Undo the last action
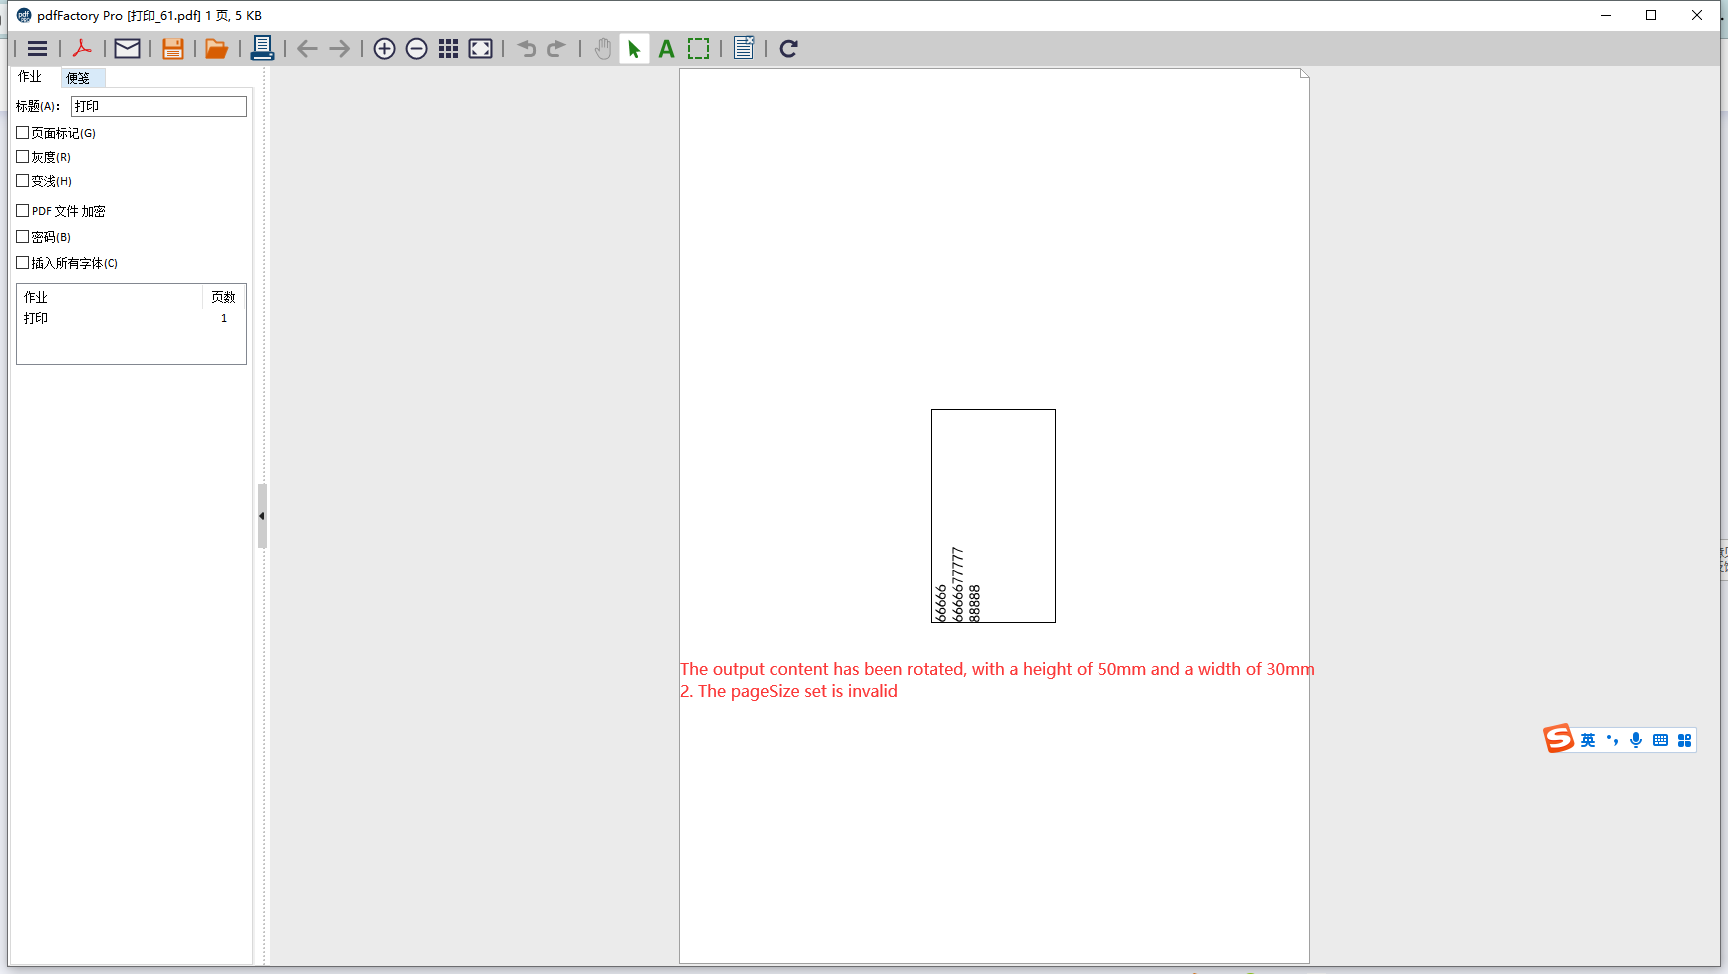Viewport: 1728px width, 974px height. coord(526,48)
